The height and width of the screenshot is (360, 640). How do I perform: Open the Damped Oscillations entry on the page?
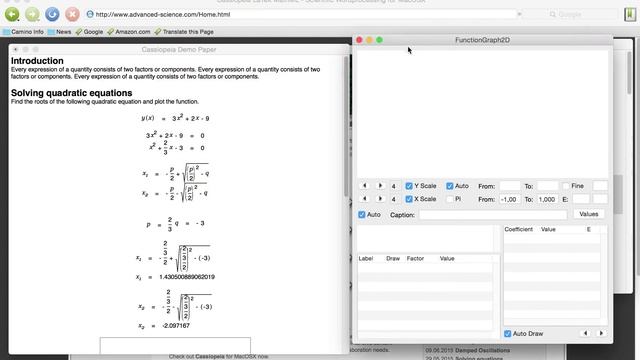482,350
